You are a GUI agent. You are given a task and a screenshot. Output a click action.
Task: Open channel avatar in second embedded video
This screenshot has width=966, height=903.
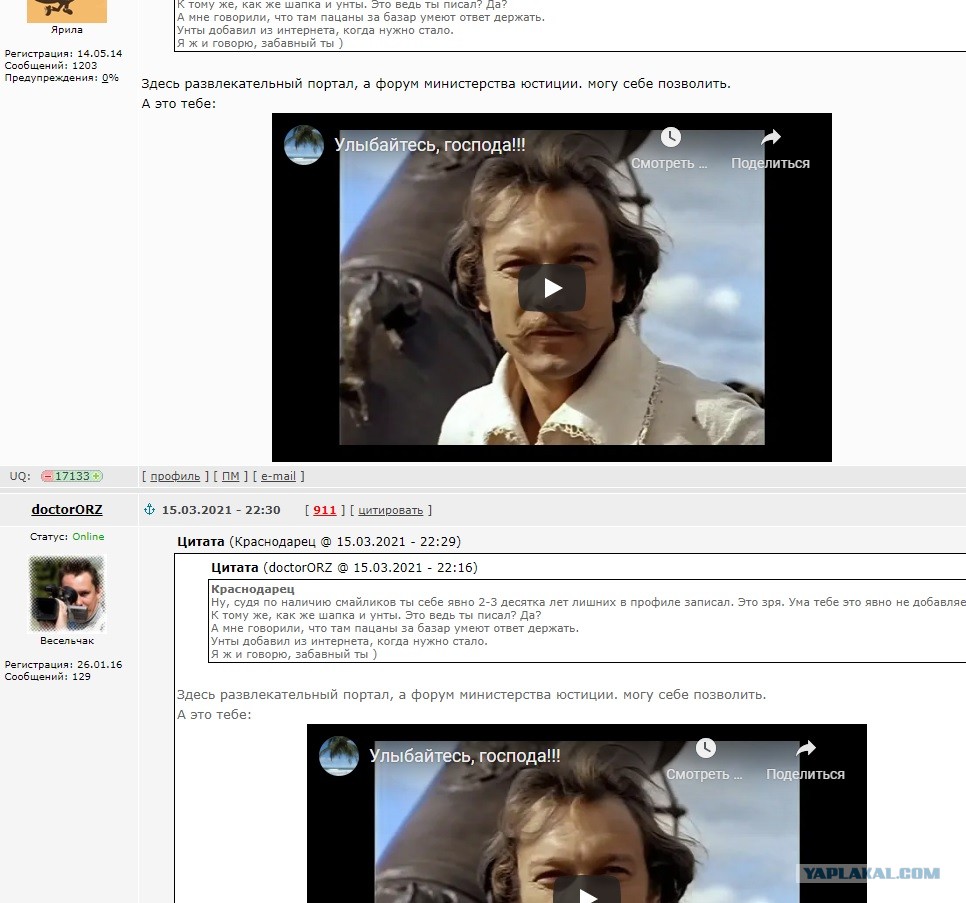pyautogui.click(x=339, y=756)
